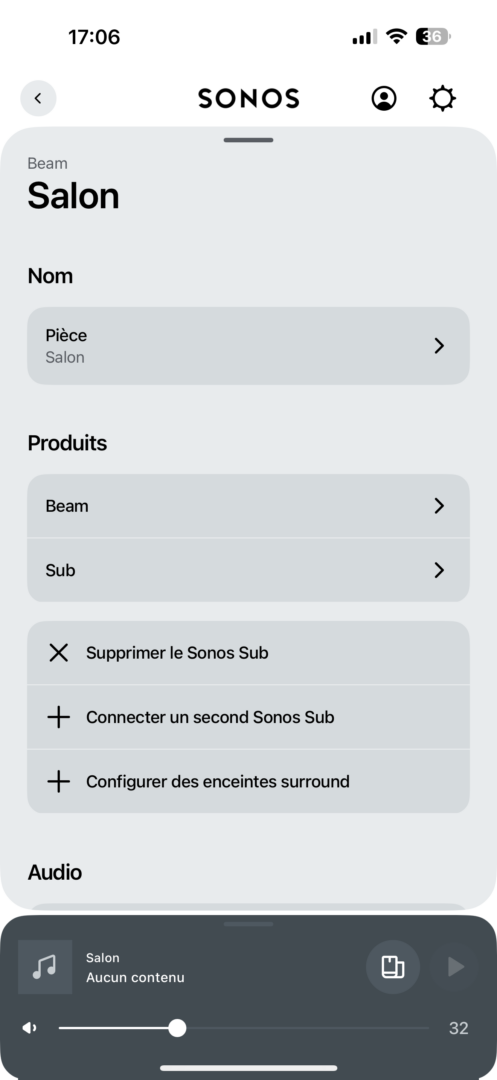Select Supprimer le Sonos Sub
The width and height of the screenshot is (497, 1080).
[248, 653]
